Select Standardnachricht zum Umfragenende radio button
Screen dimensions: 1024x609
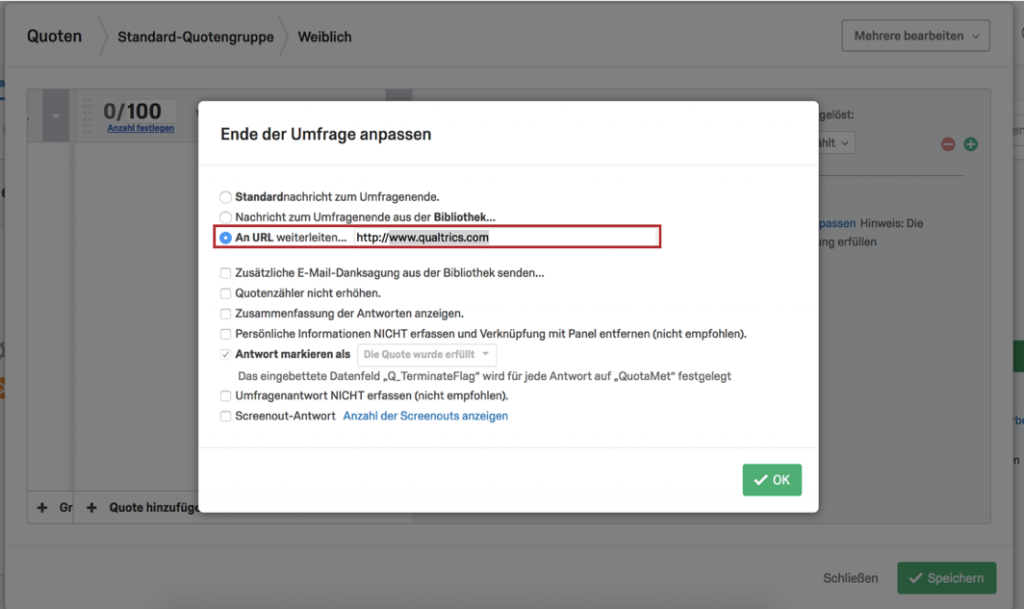225,196
